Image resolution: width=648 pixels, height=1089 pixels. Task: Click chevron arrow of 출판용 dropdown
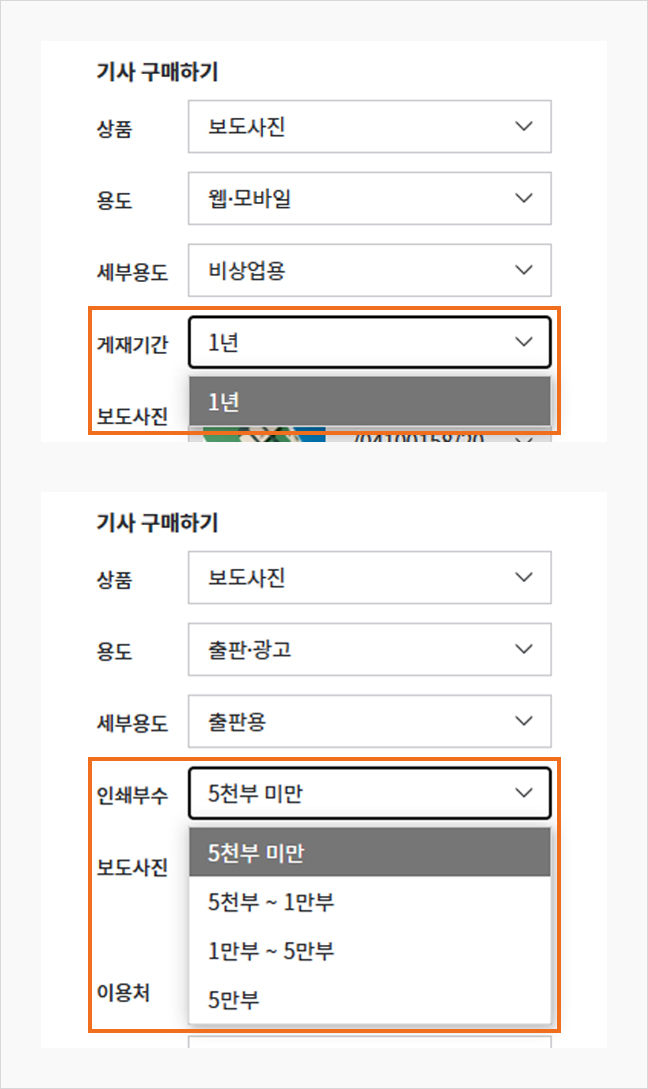tap(524, 721)
